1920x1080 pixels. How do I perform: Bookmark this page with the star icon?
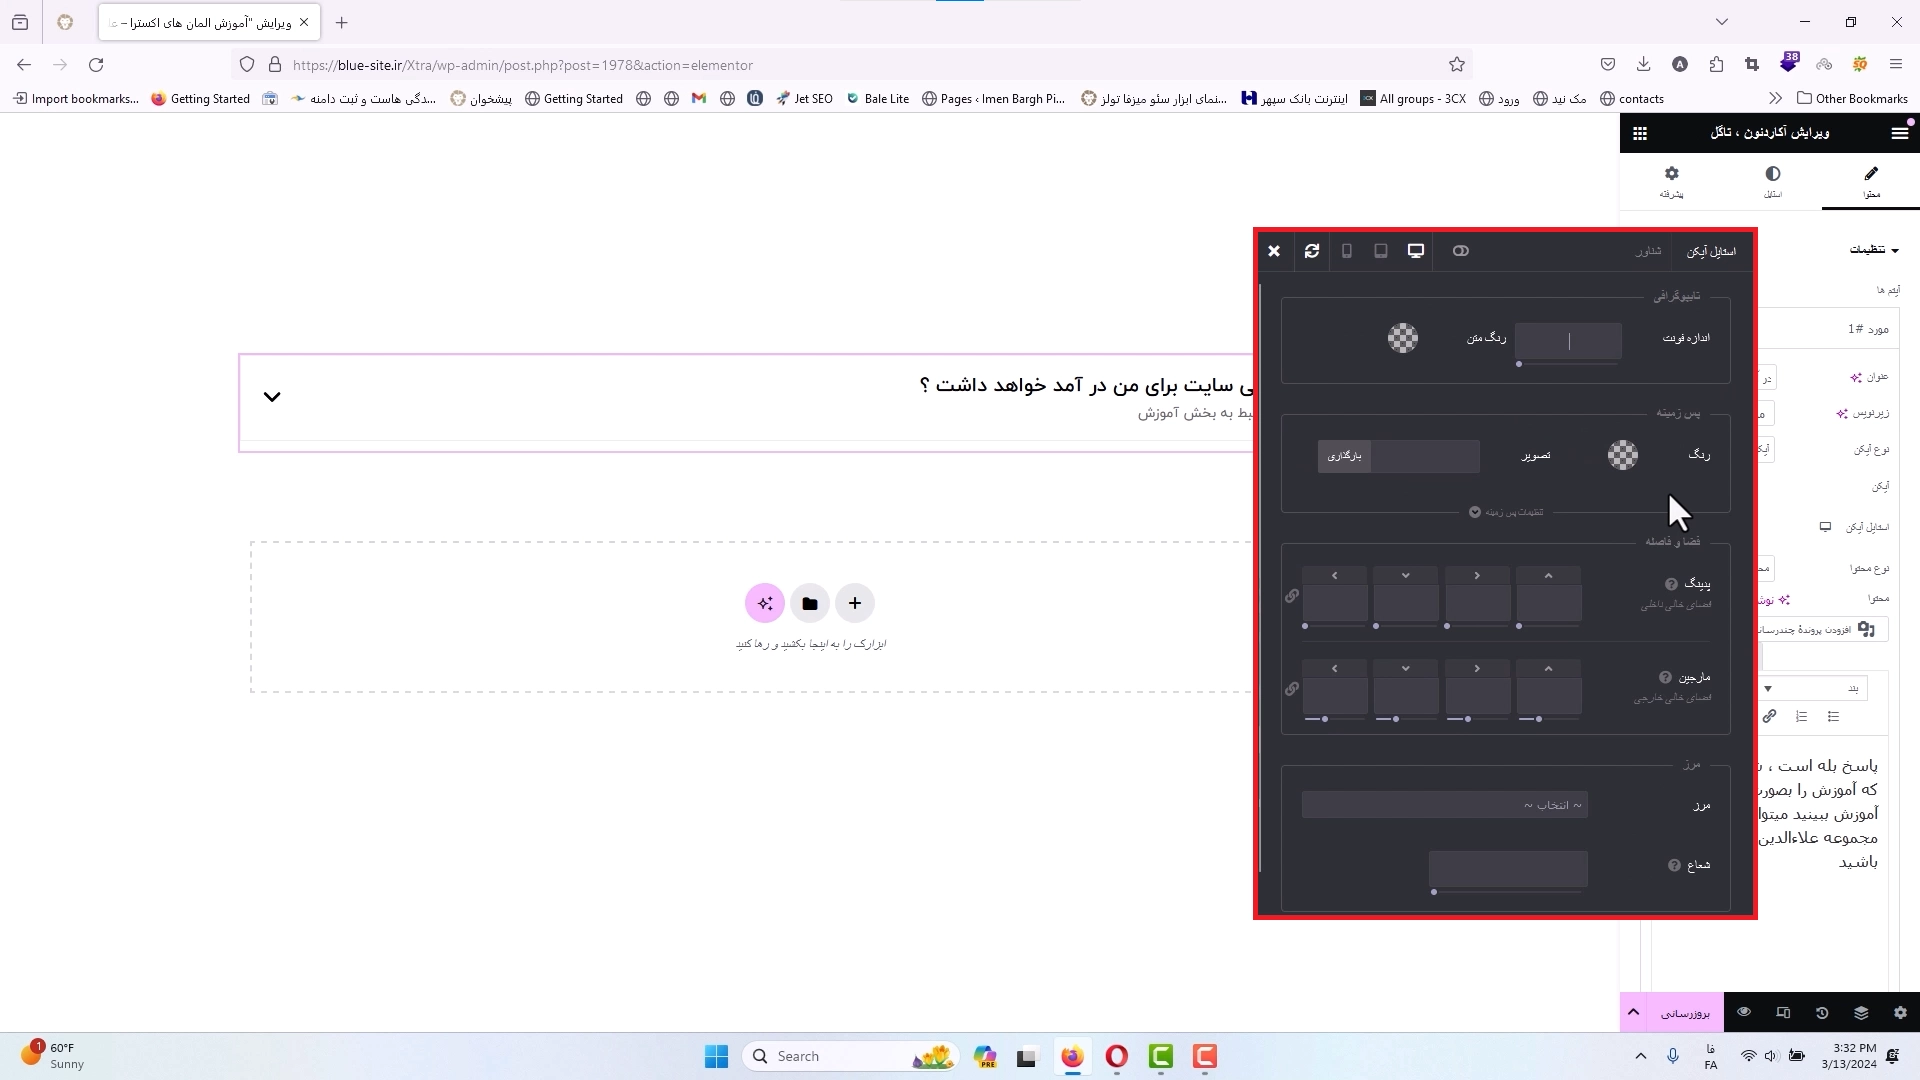pyautogui.click(x=1457, y=65)
